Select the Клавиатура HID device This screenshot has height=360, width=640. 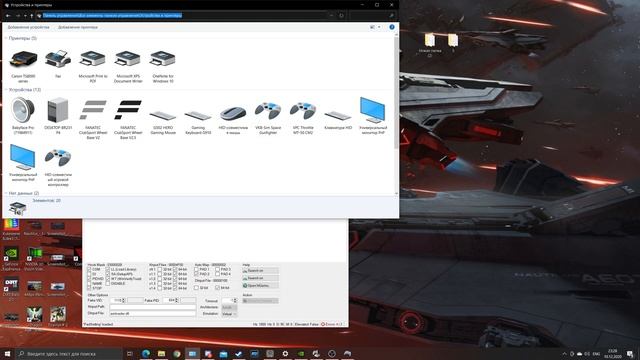coord(338,120)
